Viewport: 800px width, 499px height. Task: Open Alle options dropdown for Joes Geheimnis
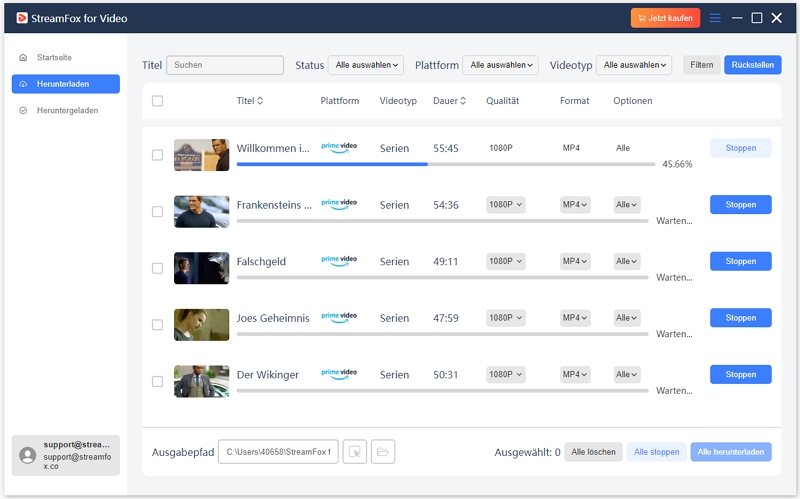click(627, 318)
